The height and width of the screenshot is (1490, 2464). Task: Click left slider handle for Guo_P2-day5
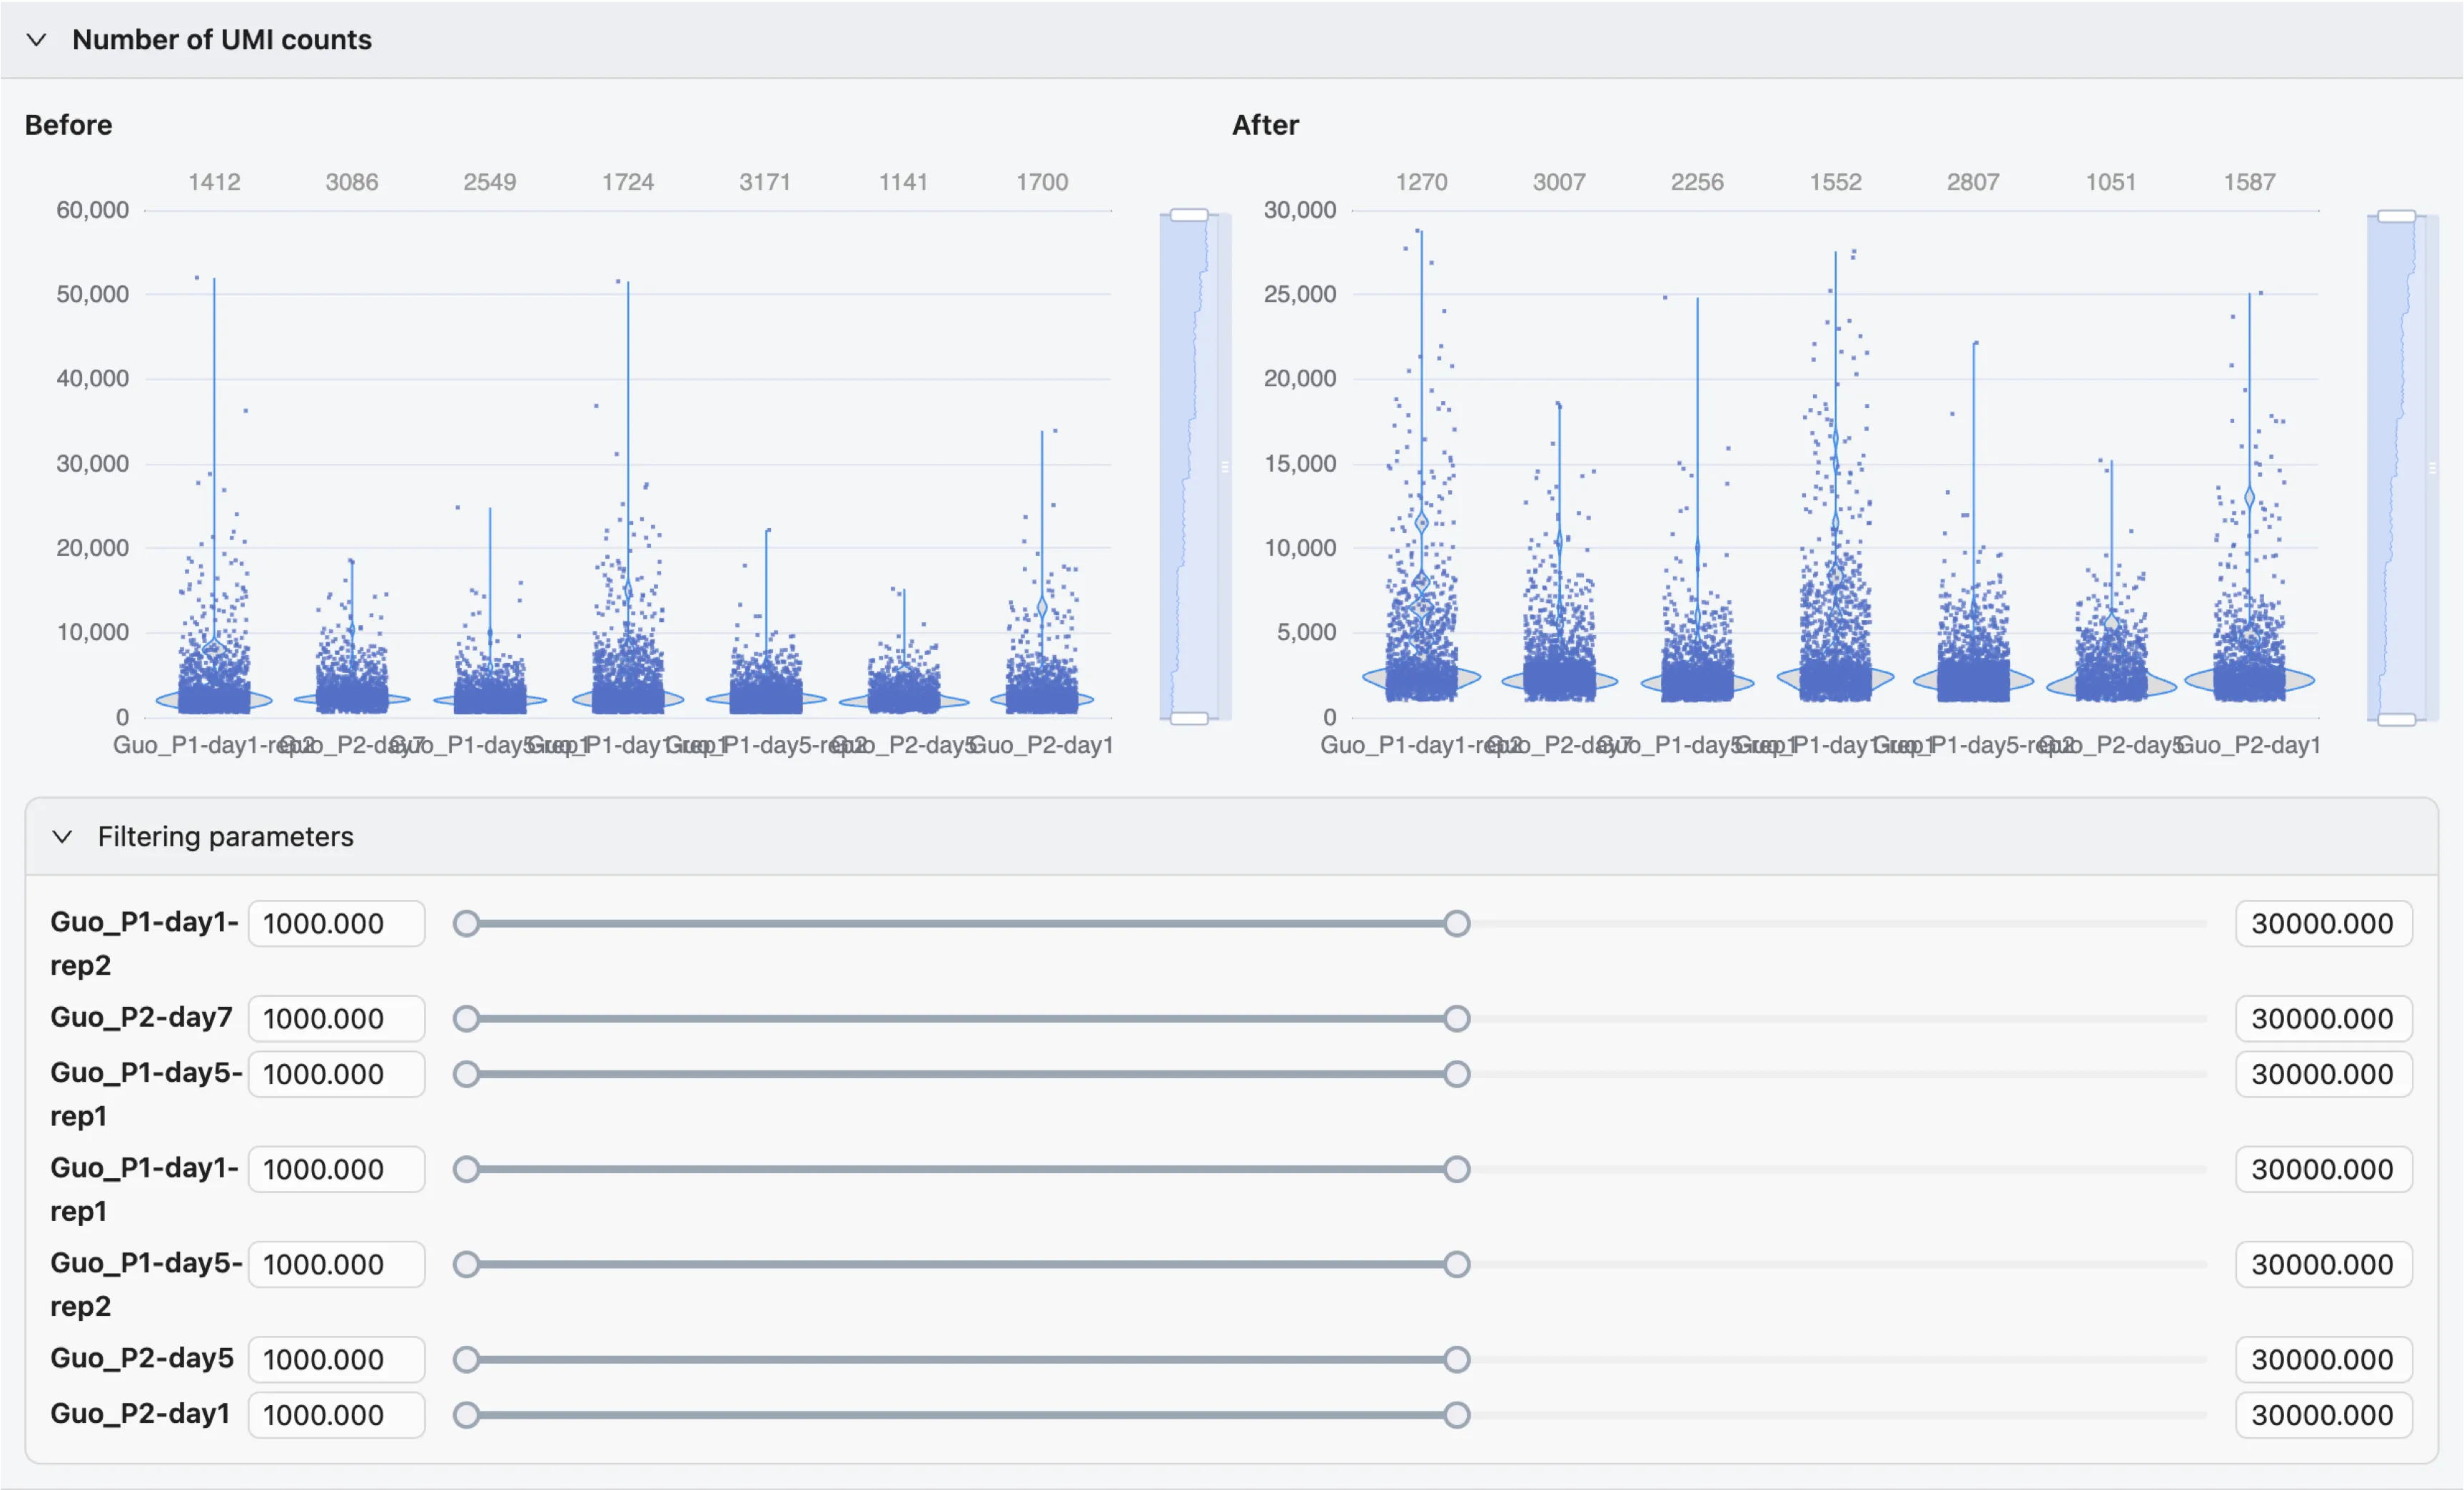tap(466, 1360)
